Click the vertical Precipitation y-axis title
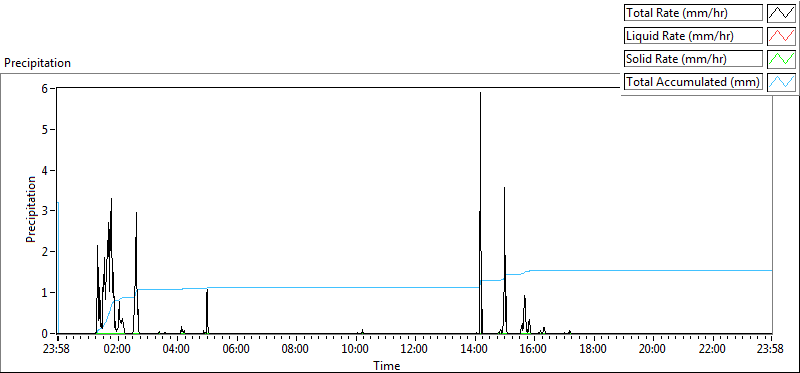This screenshot has width=800, height=373. tap(31, 210)
